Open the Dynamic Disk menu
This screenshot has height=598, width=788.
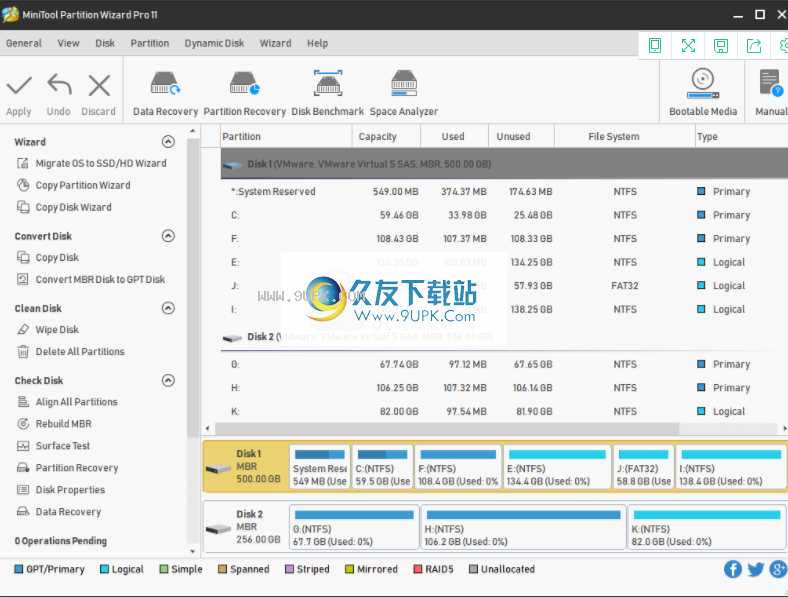214,43
